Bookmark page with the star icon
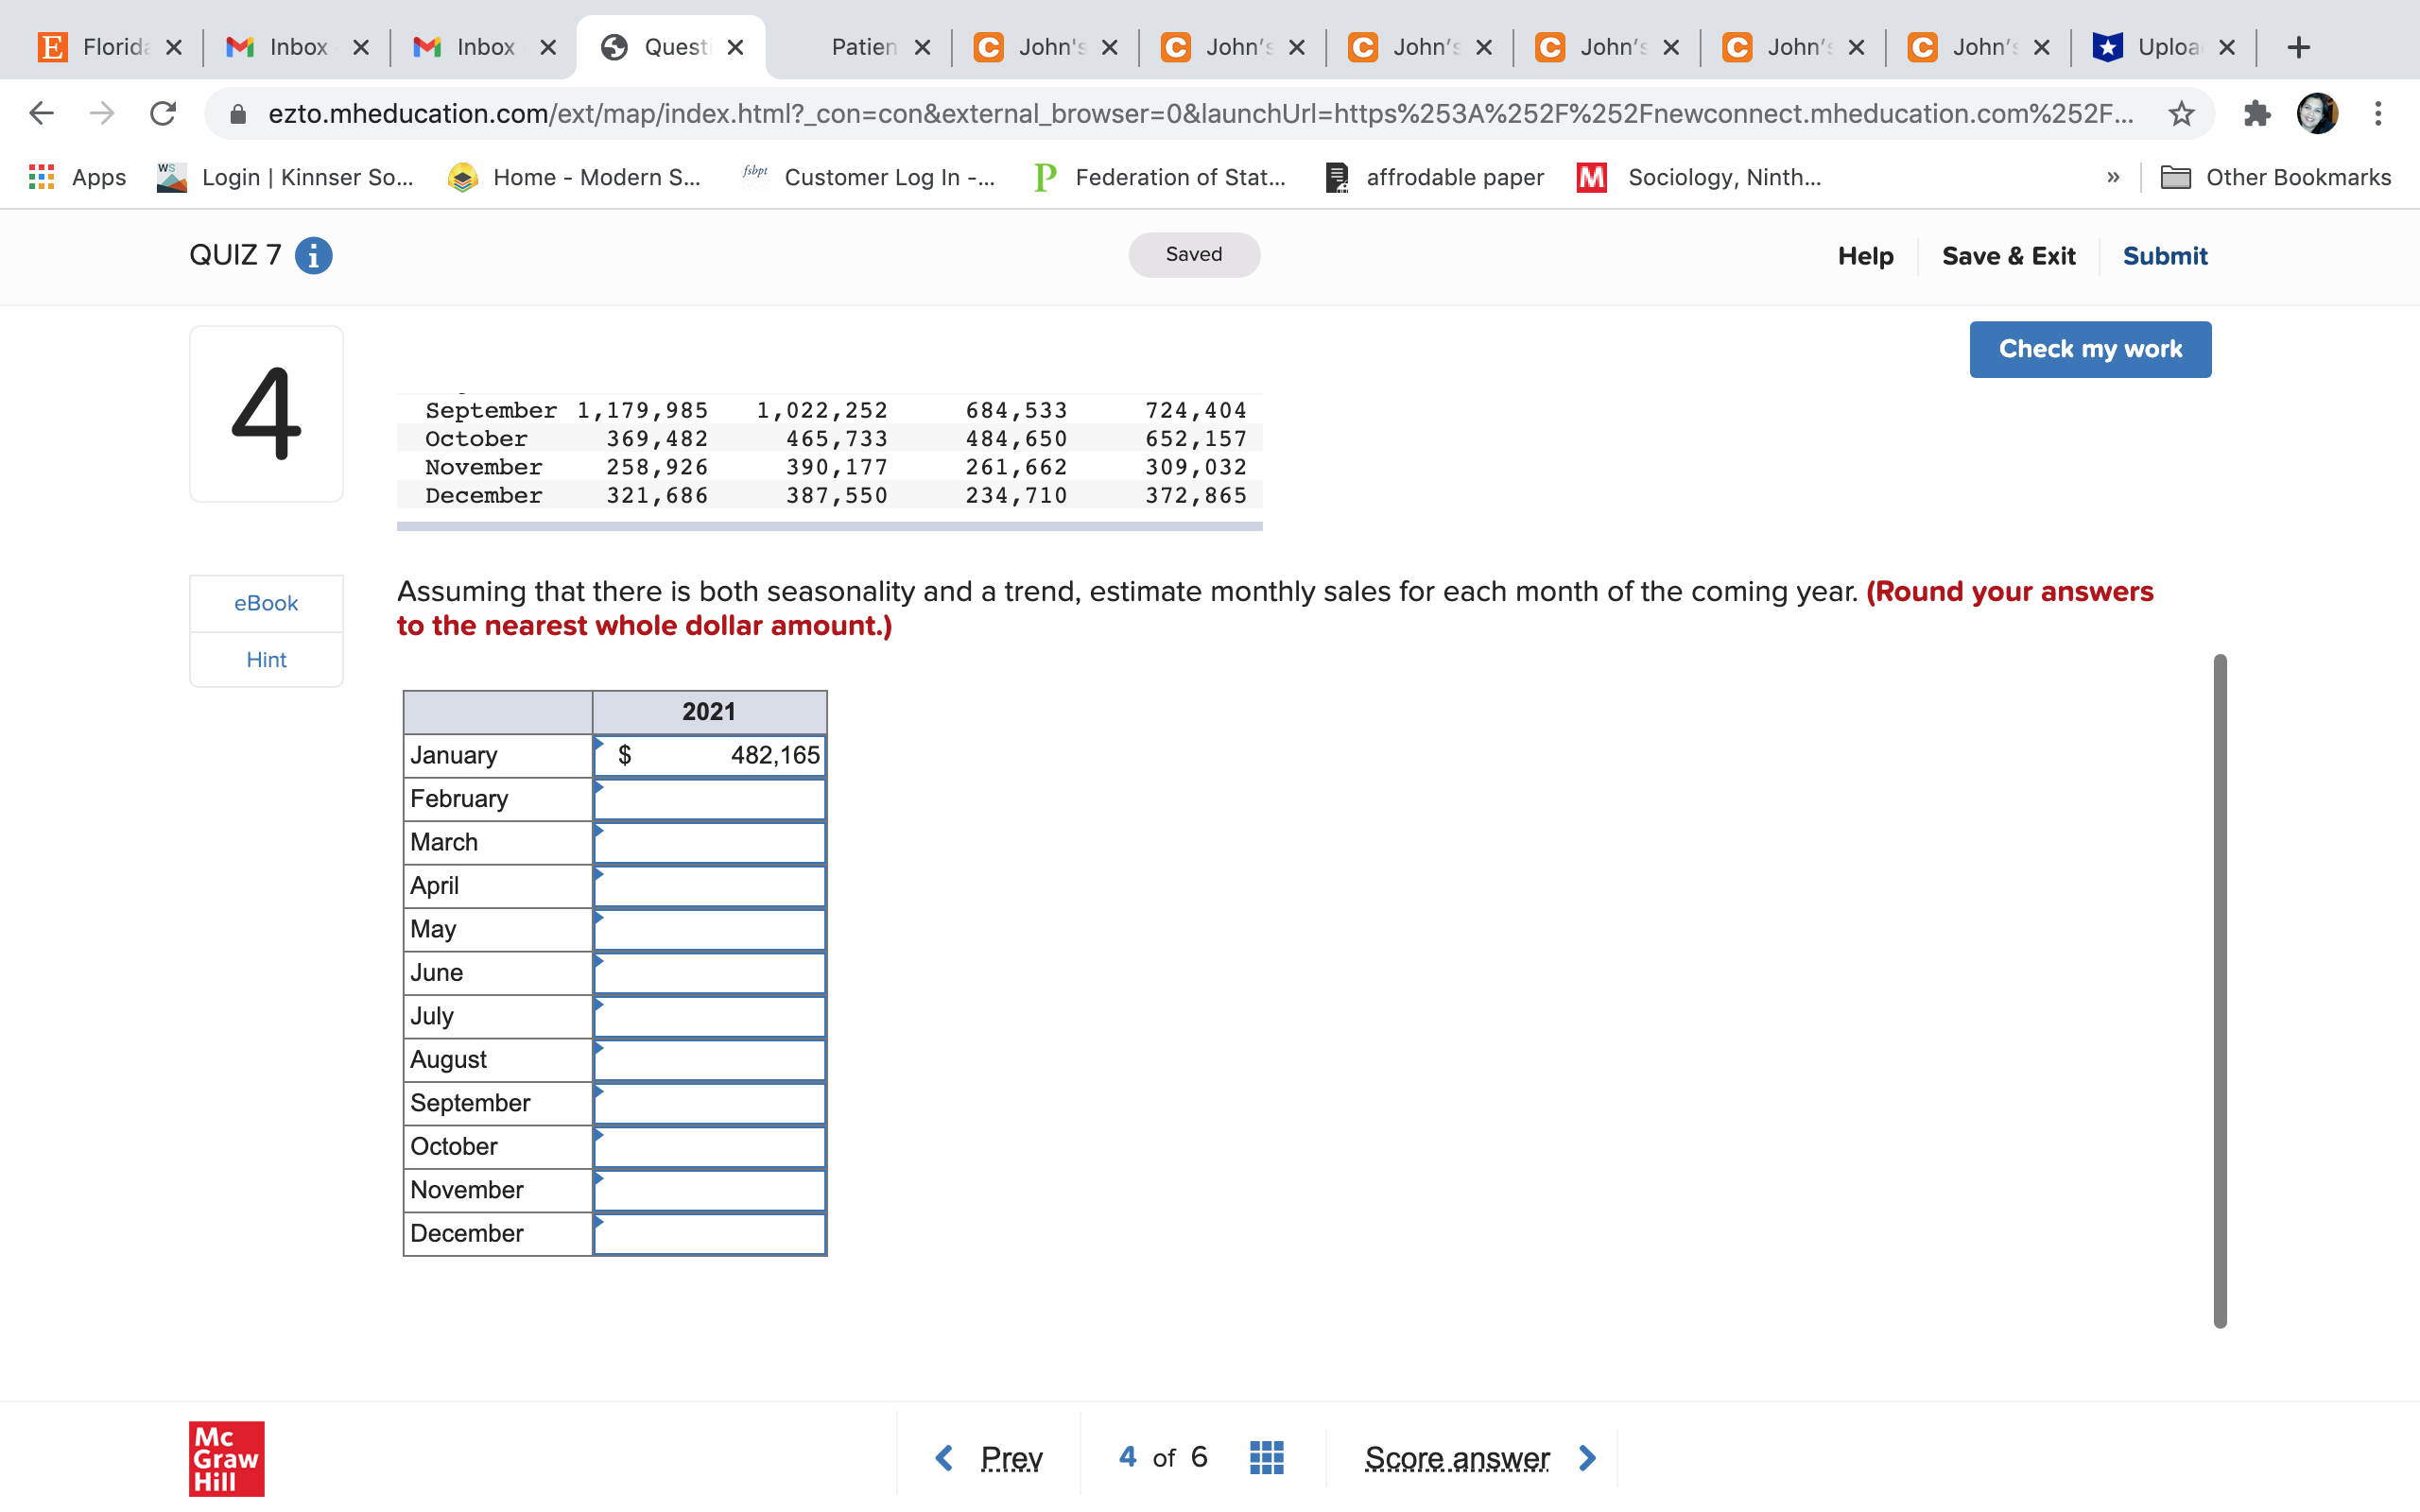Viewport: 2420px width, 1512px height. [x=2181, y=113]
